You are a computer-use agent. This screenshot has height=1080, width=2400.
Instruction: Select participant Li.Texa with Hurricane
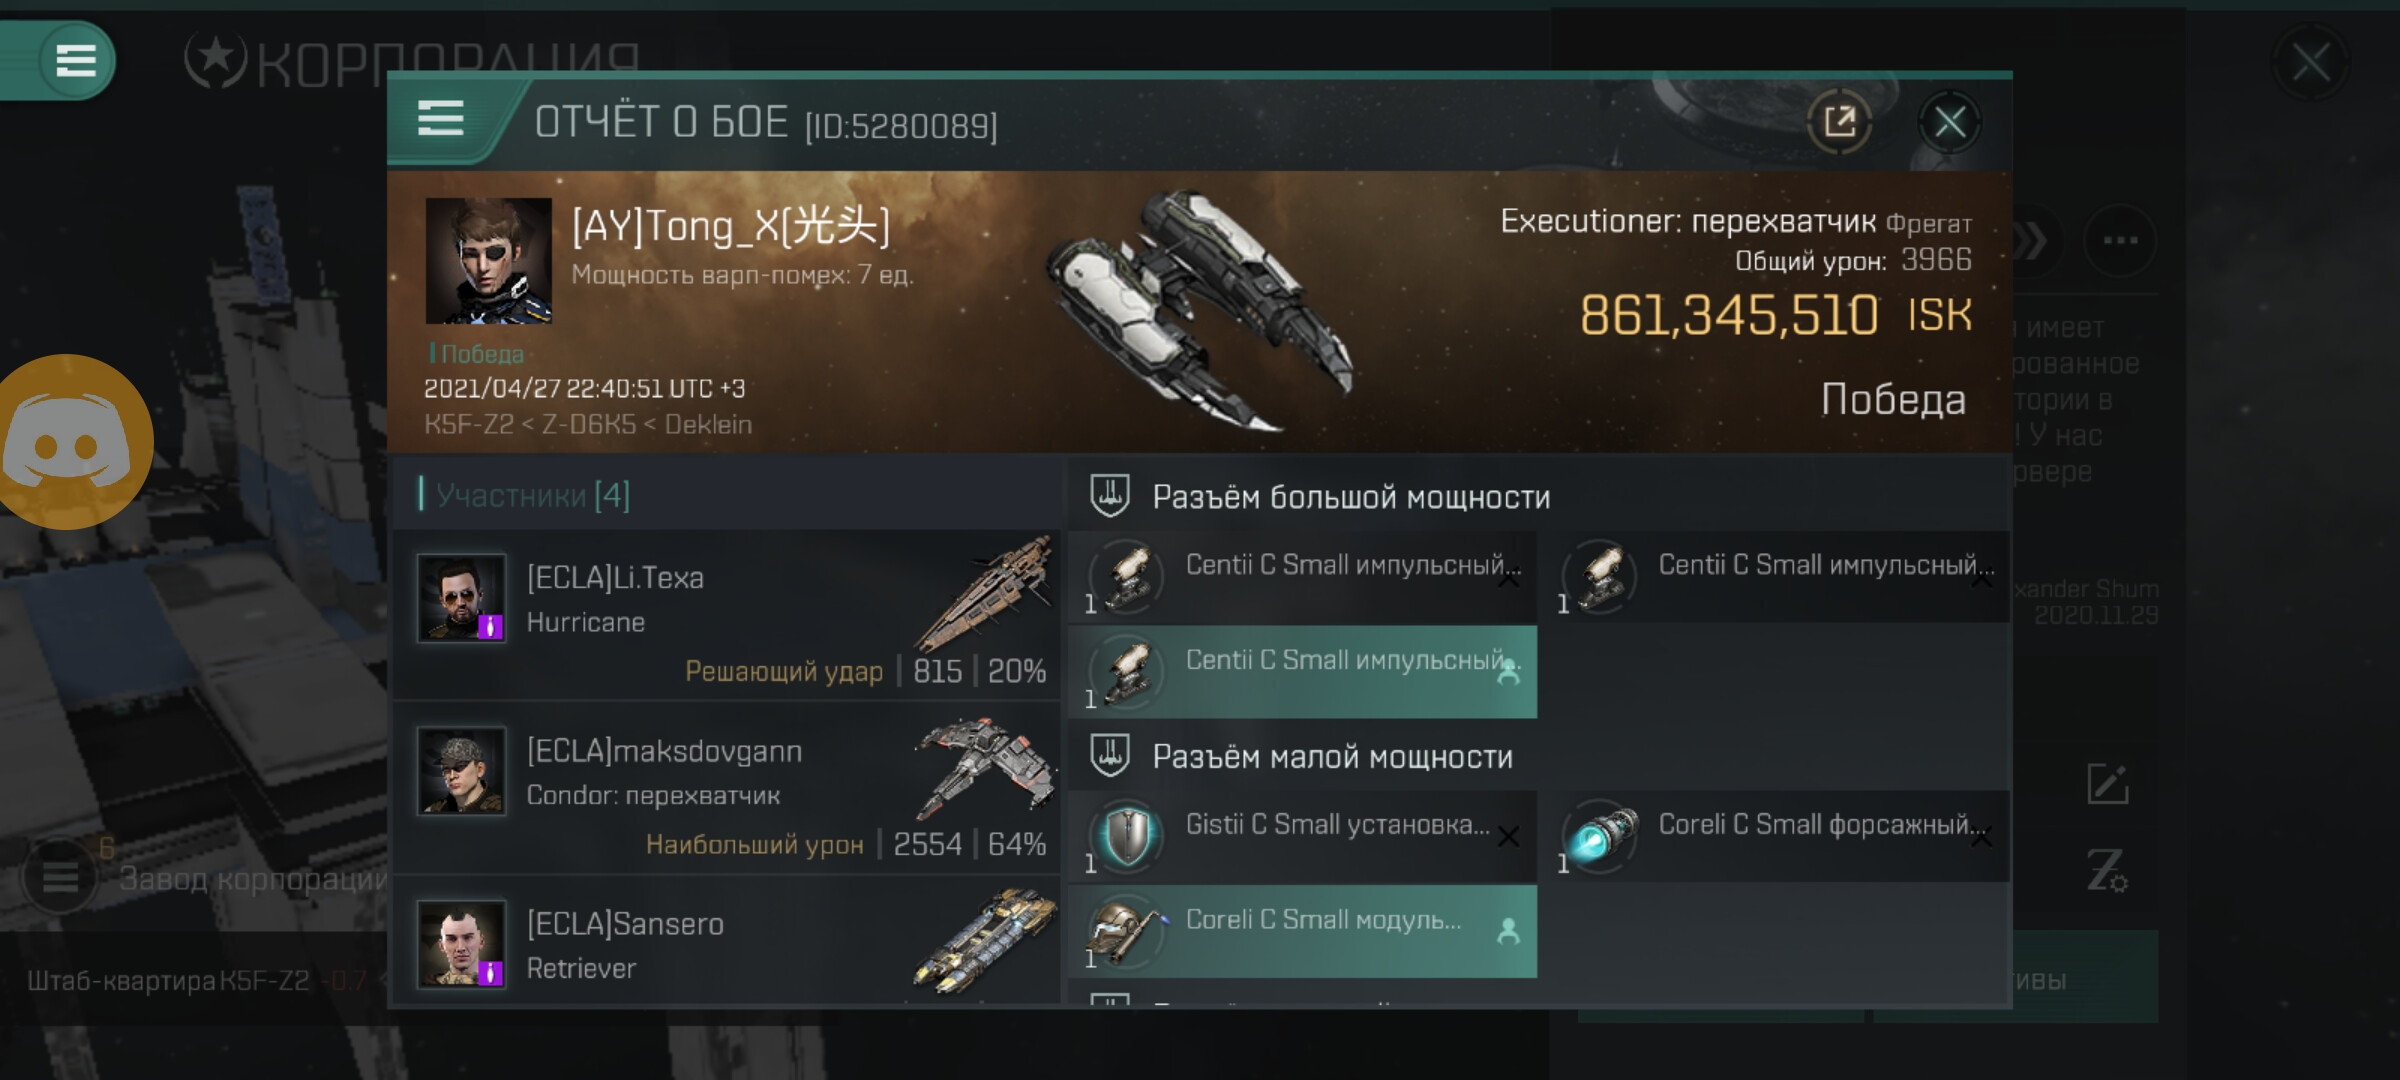tap(728, 615)
